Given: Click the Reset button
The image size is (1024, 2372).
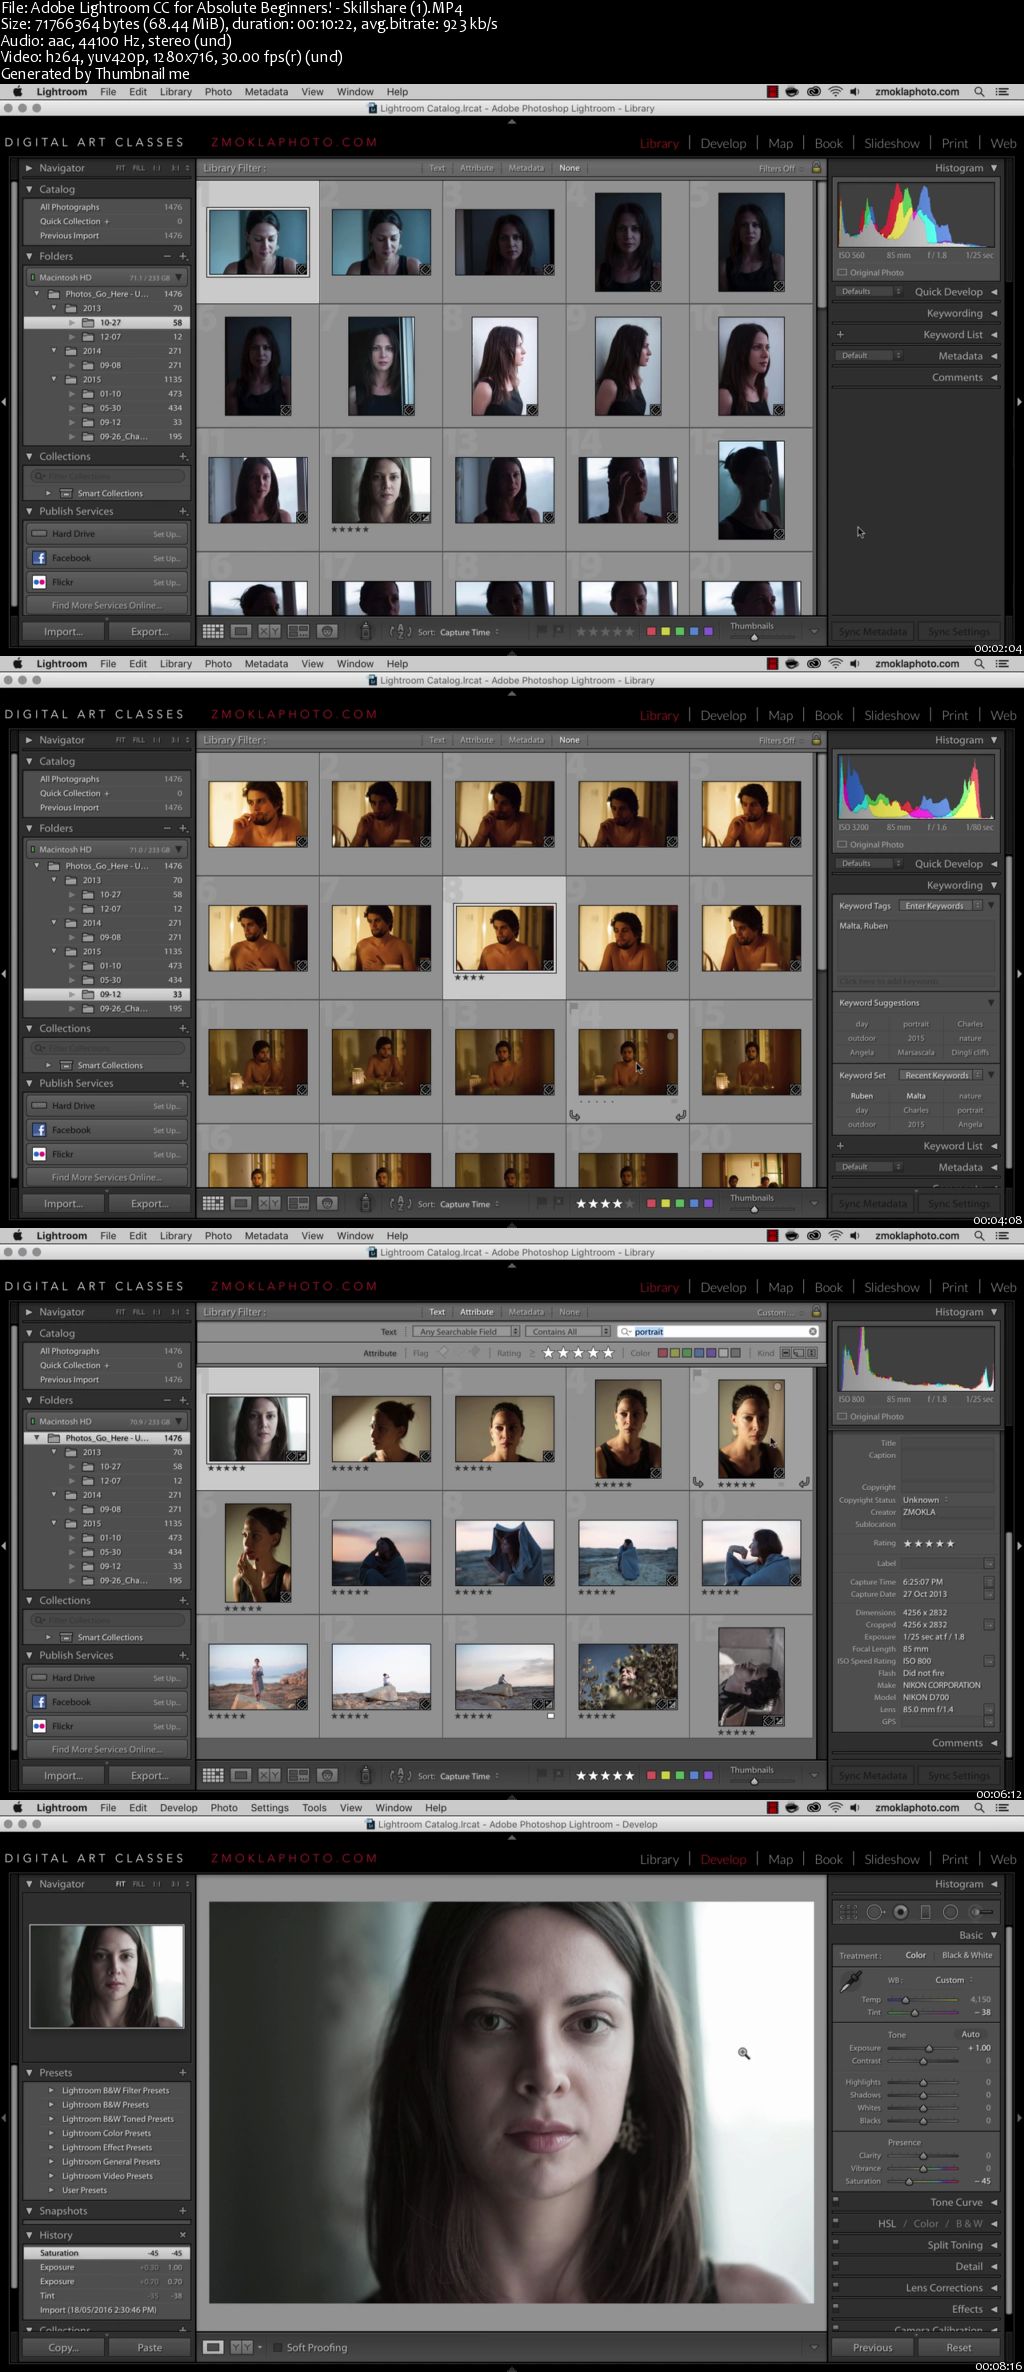Looking at the screenshot, I should point(959,2347).
